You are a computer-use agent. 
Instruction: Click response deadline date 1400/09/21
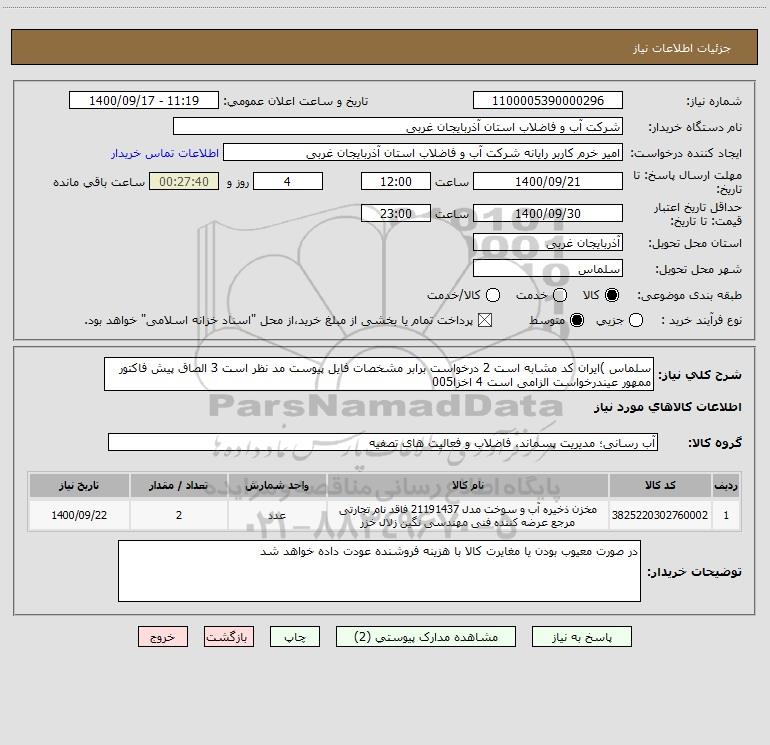pyautogui.click(x=548, y=181)
